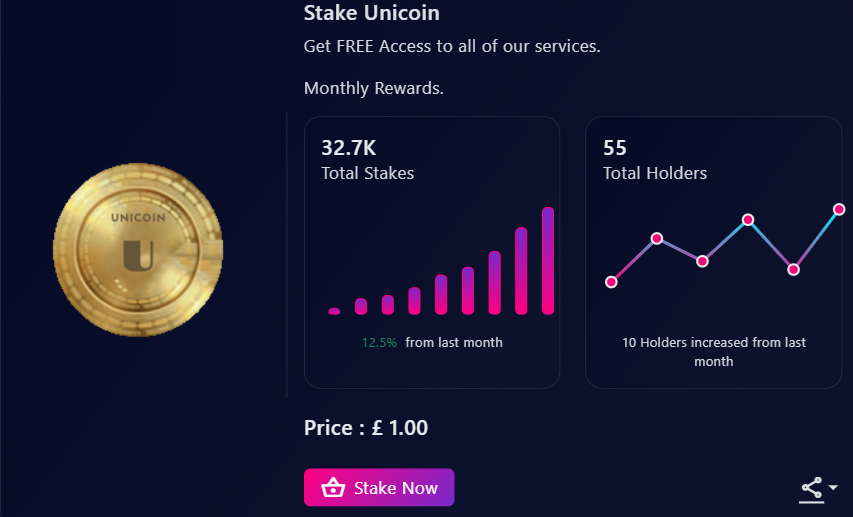Screen dimensions: 853x517
Task: Open the share icon menu
Action: [812, 488]
